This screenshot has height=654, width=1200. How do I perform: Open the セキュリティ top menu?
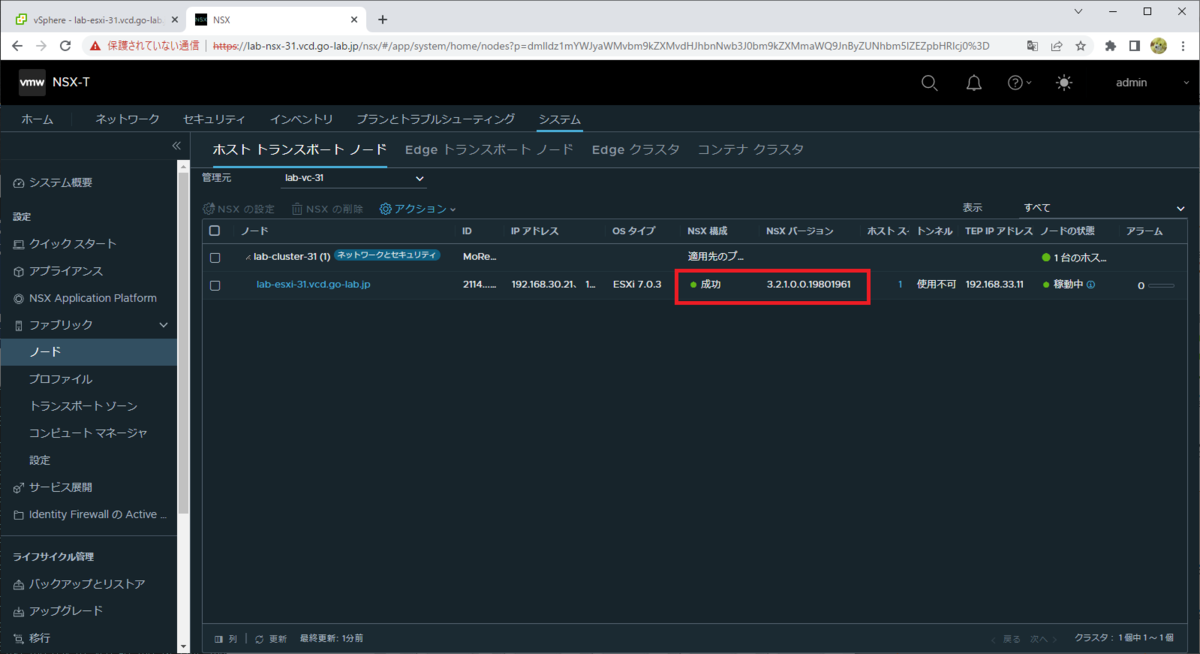click(x=214, y=120)
